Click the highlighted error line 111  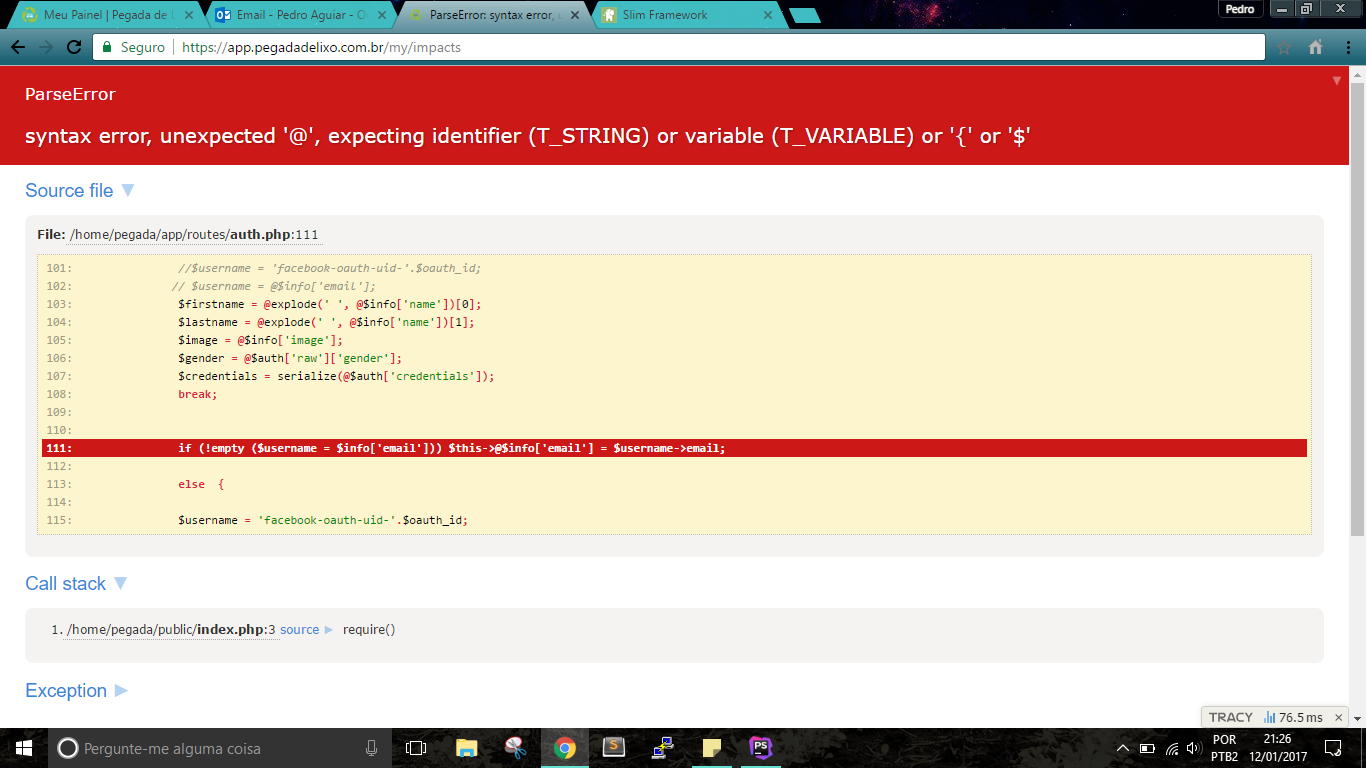pos(674,448)
